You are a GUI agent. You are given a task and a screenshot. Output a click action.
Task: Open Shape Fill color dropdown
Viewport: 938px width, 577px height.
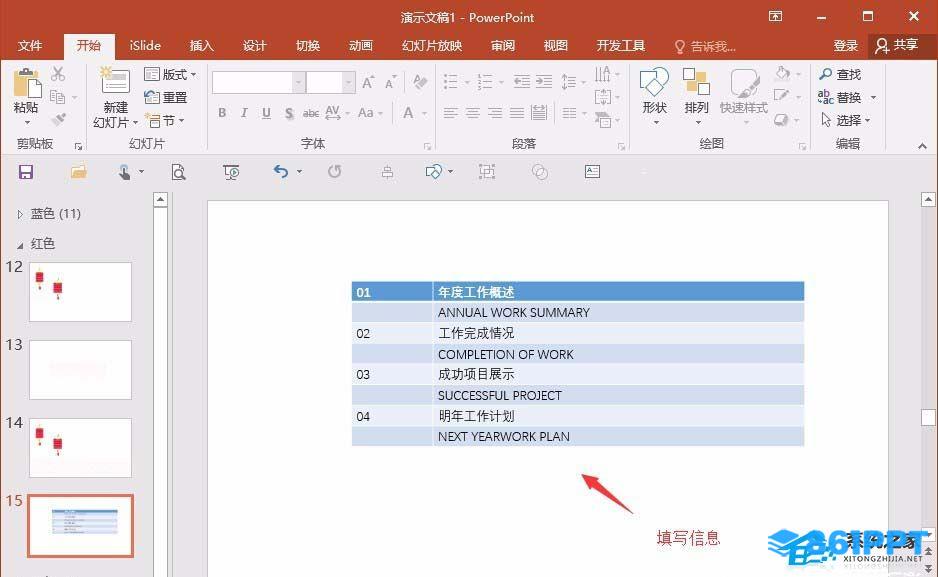coord(798,74)
